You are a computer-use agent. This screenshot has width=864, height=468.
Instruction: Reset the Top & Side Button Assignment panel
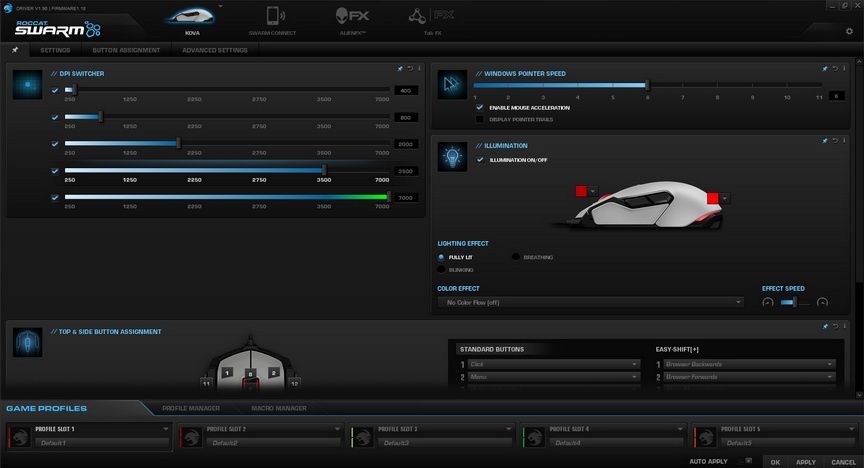(835, 326)
